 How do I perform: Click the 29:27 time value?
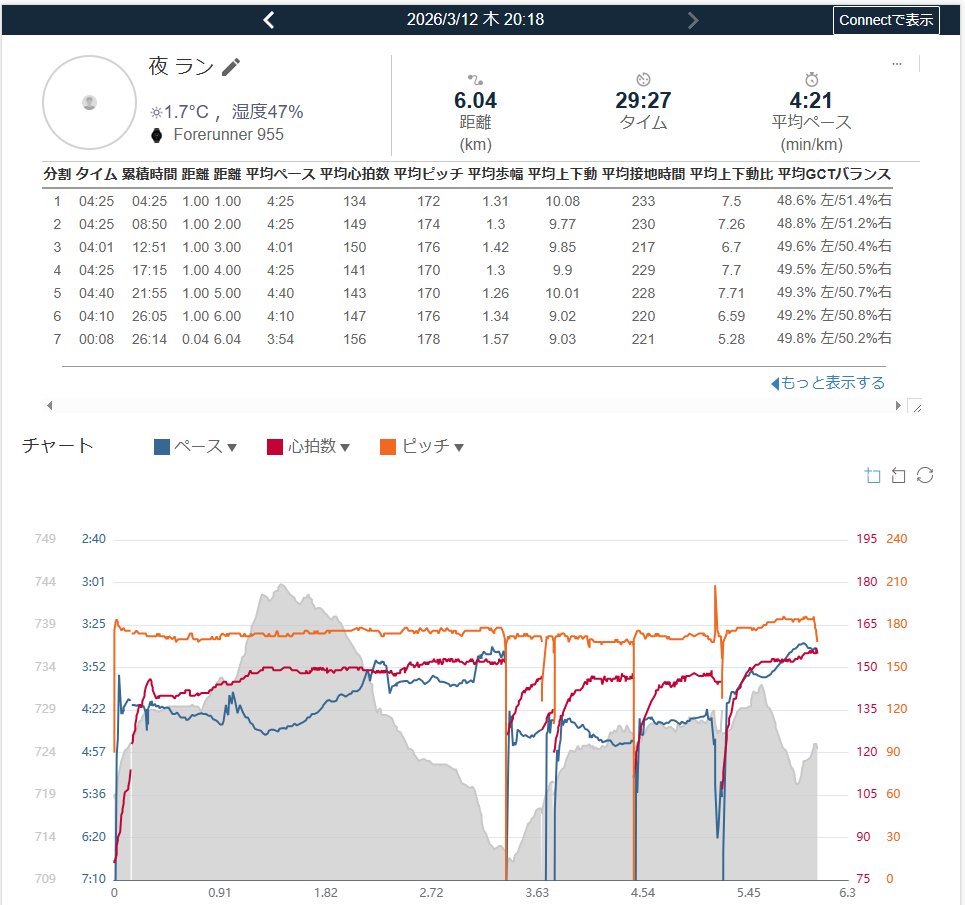643,101
